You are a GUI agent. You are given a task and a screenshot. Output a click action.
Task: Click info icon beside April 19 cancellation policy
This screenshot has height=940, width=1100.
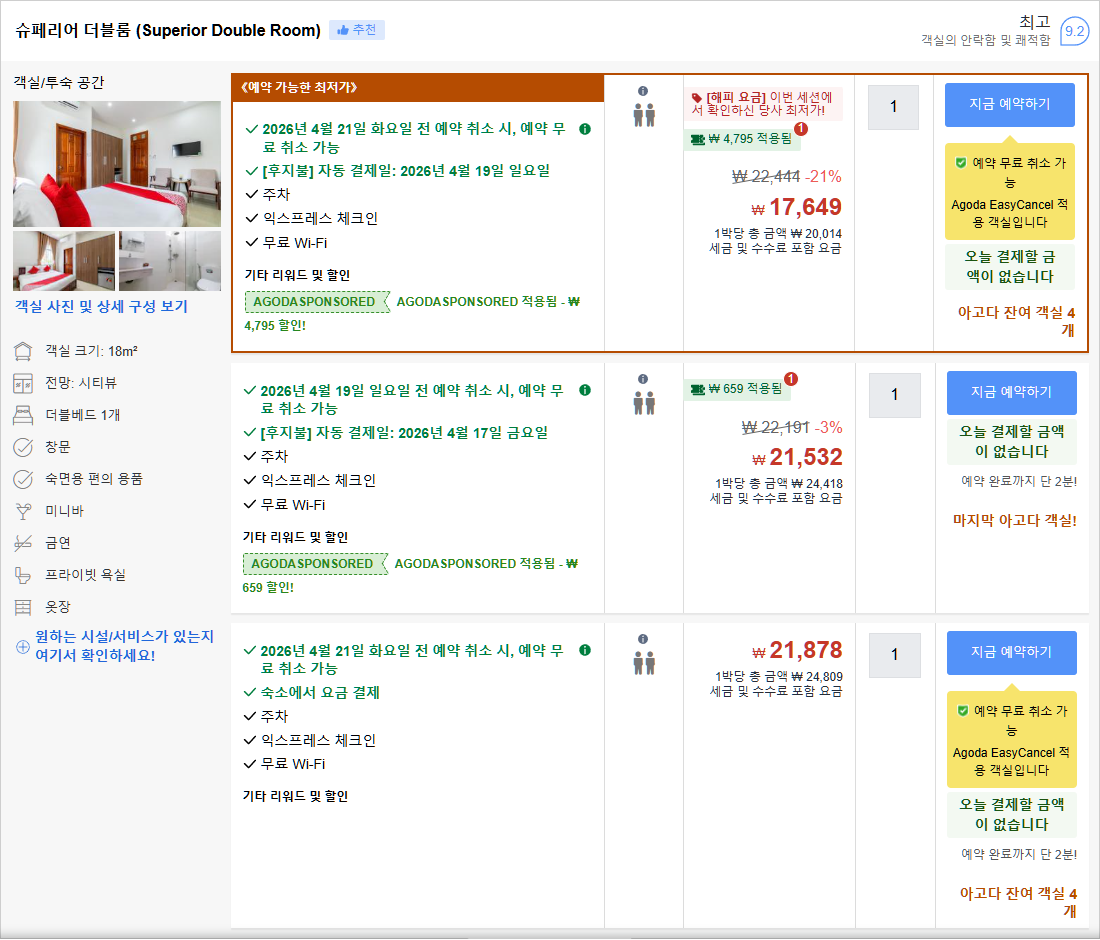point(585,390)
